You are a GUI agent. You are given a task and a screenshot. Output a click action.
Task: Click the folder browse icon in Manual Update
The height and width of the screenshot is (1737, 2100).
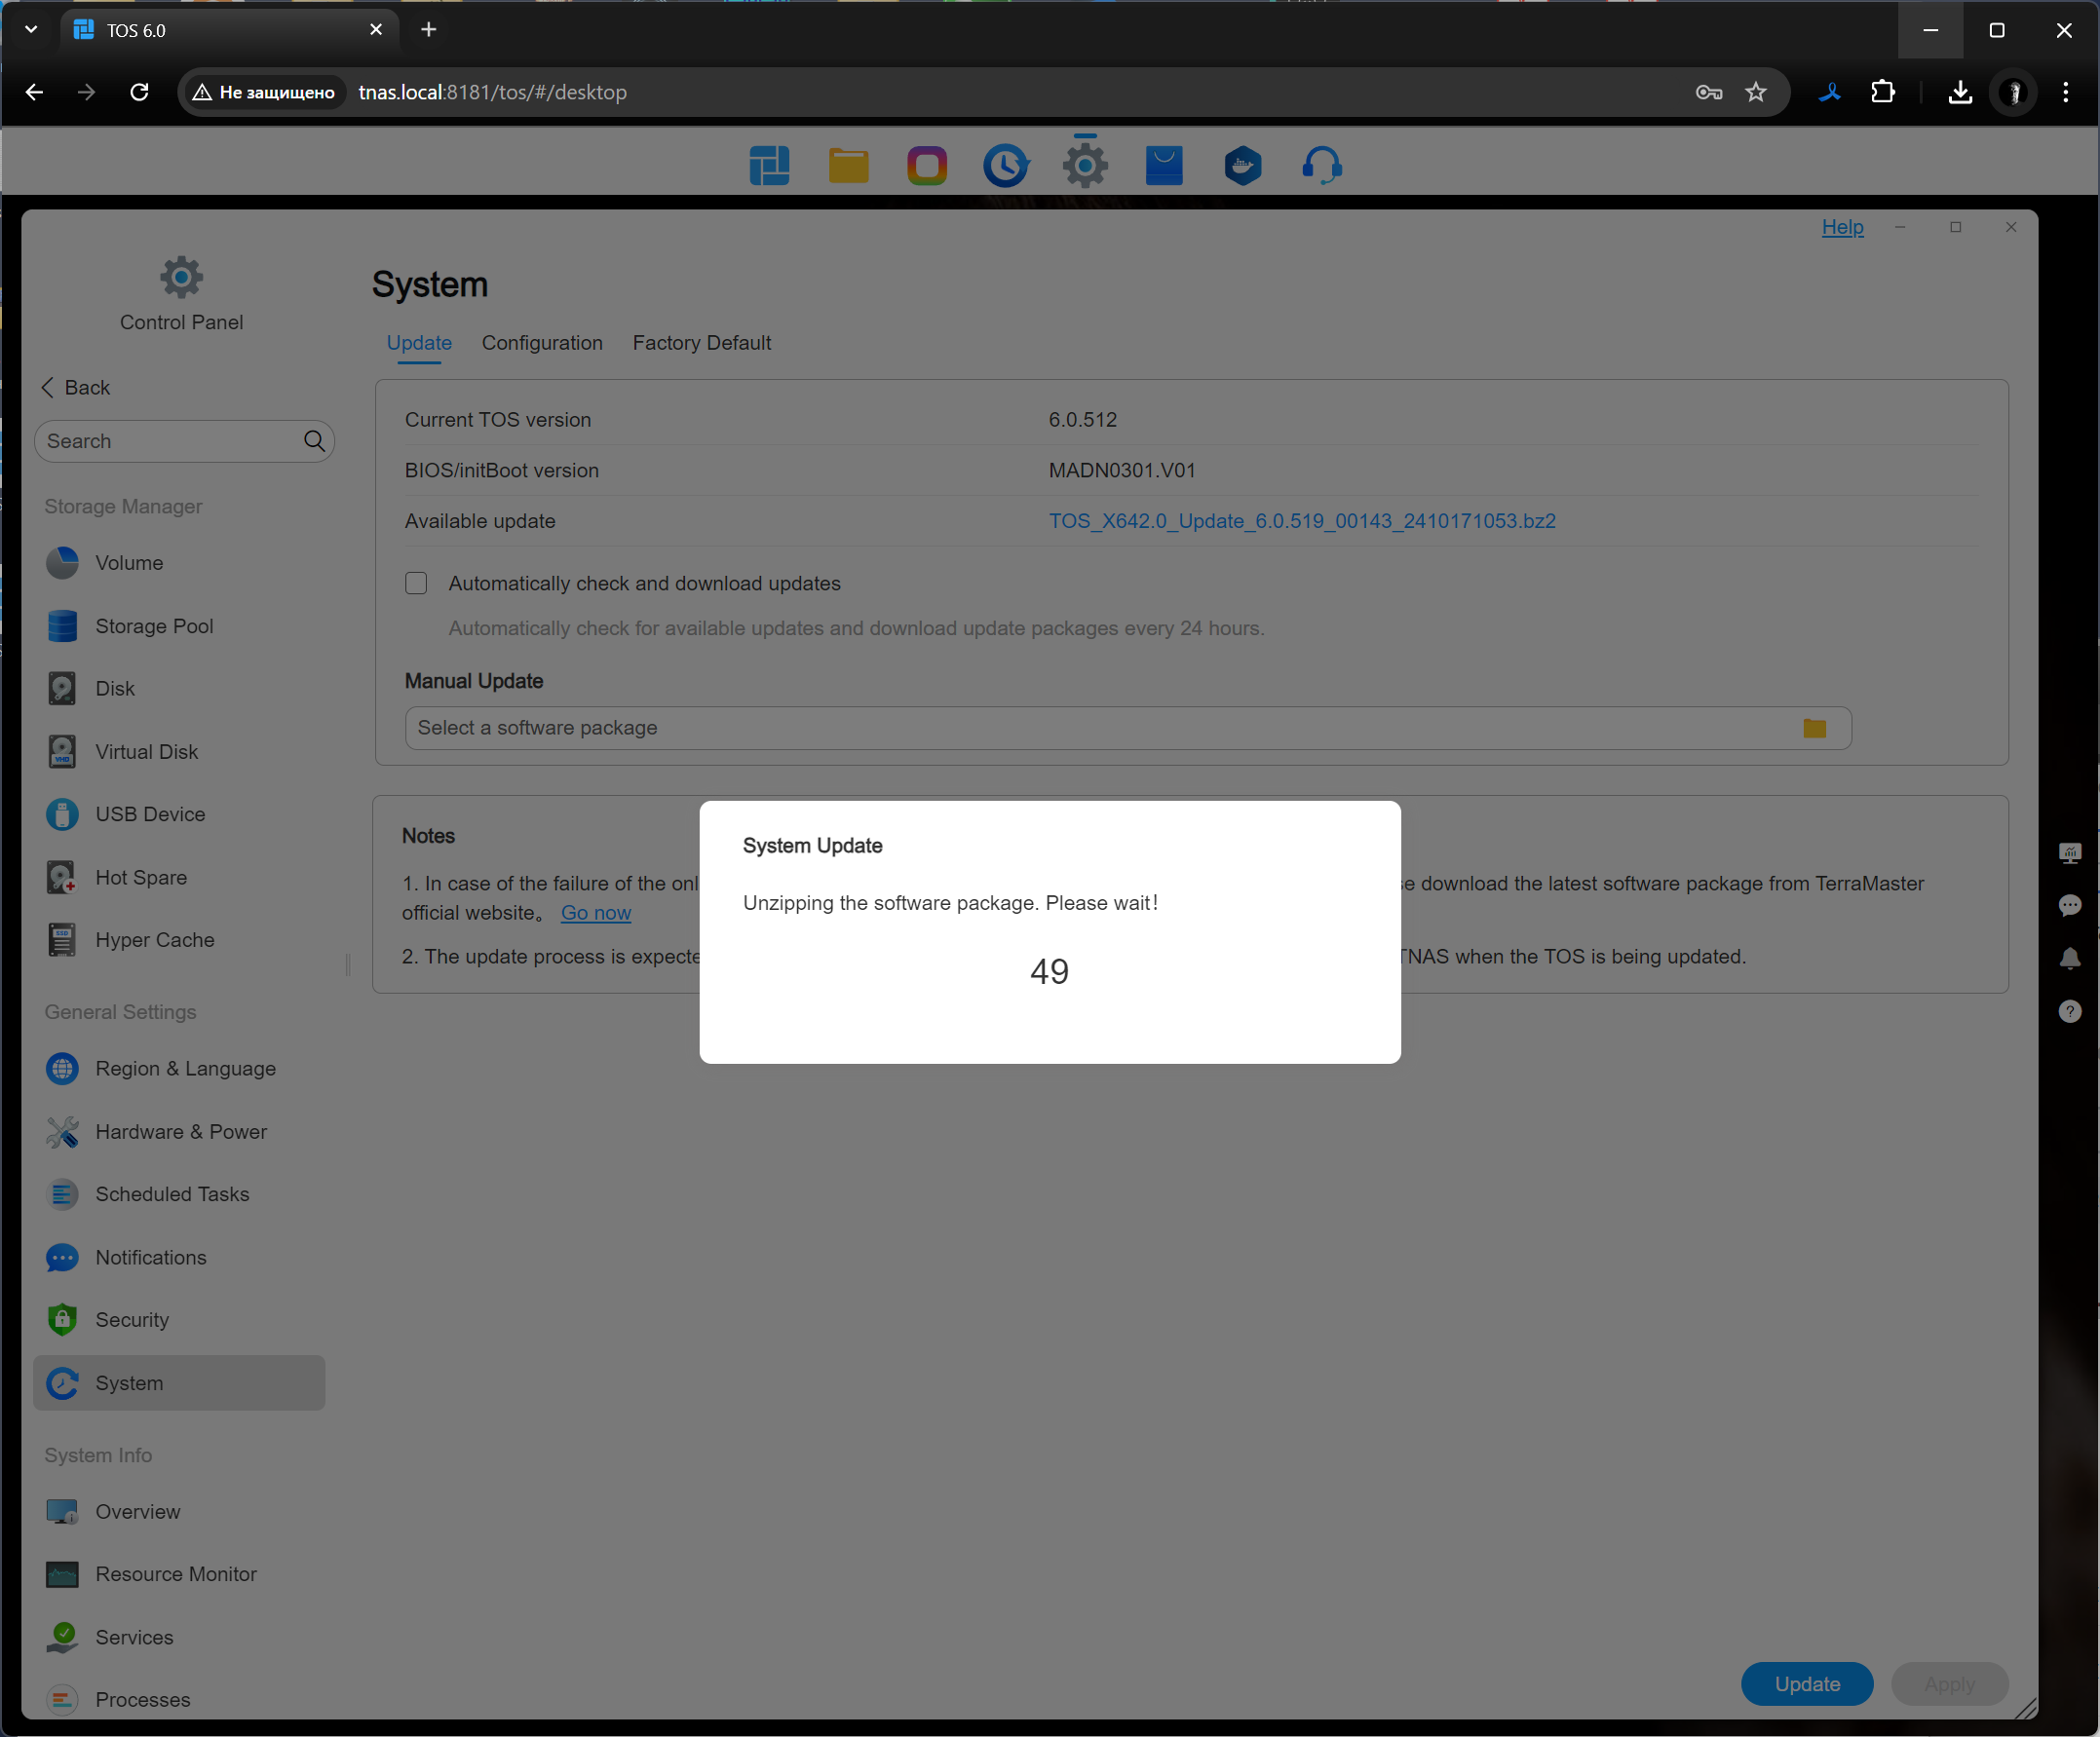click(x=1814, y=728)
